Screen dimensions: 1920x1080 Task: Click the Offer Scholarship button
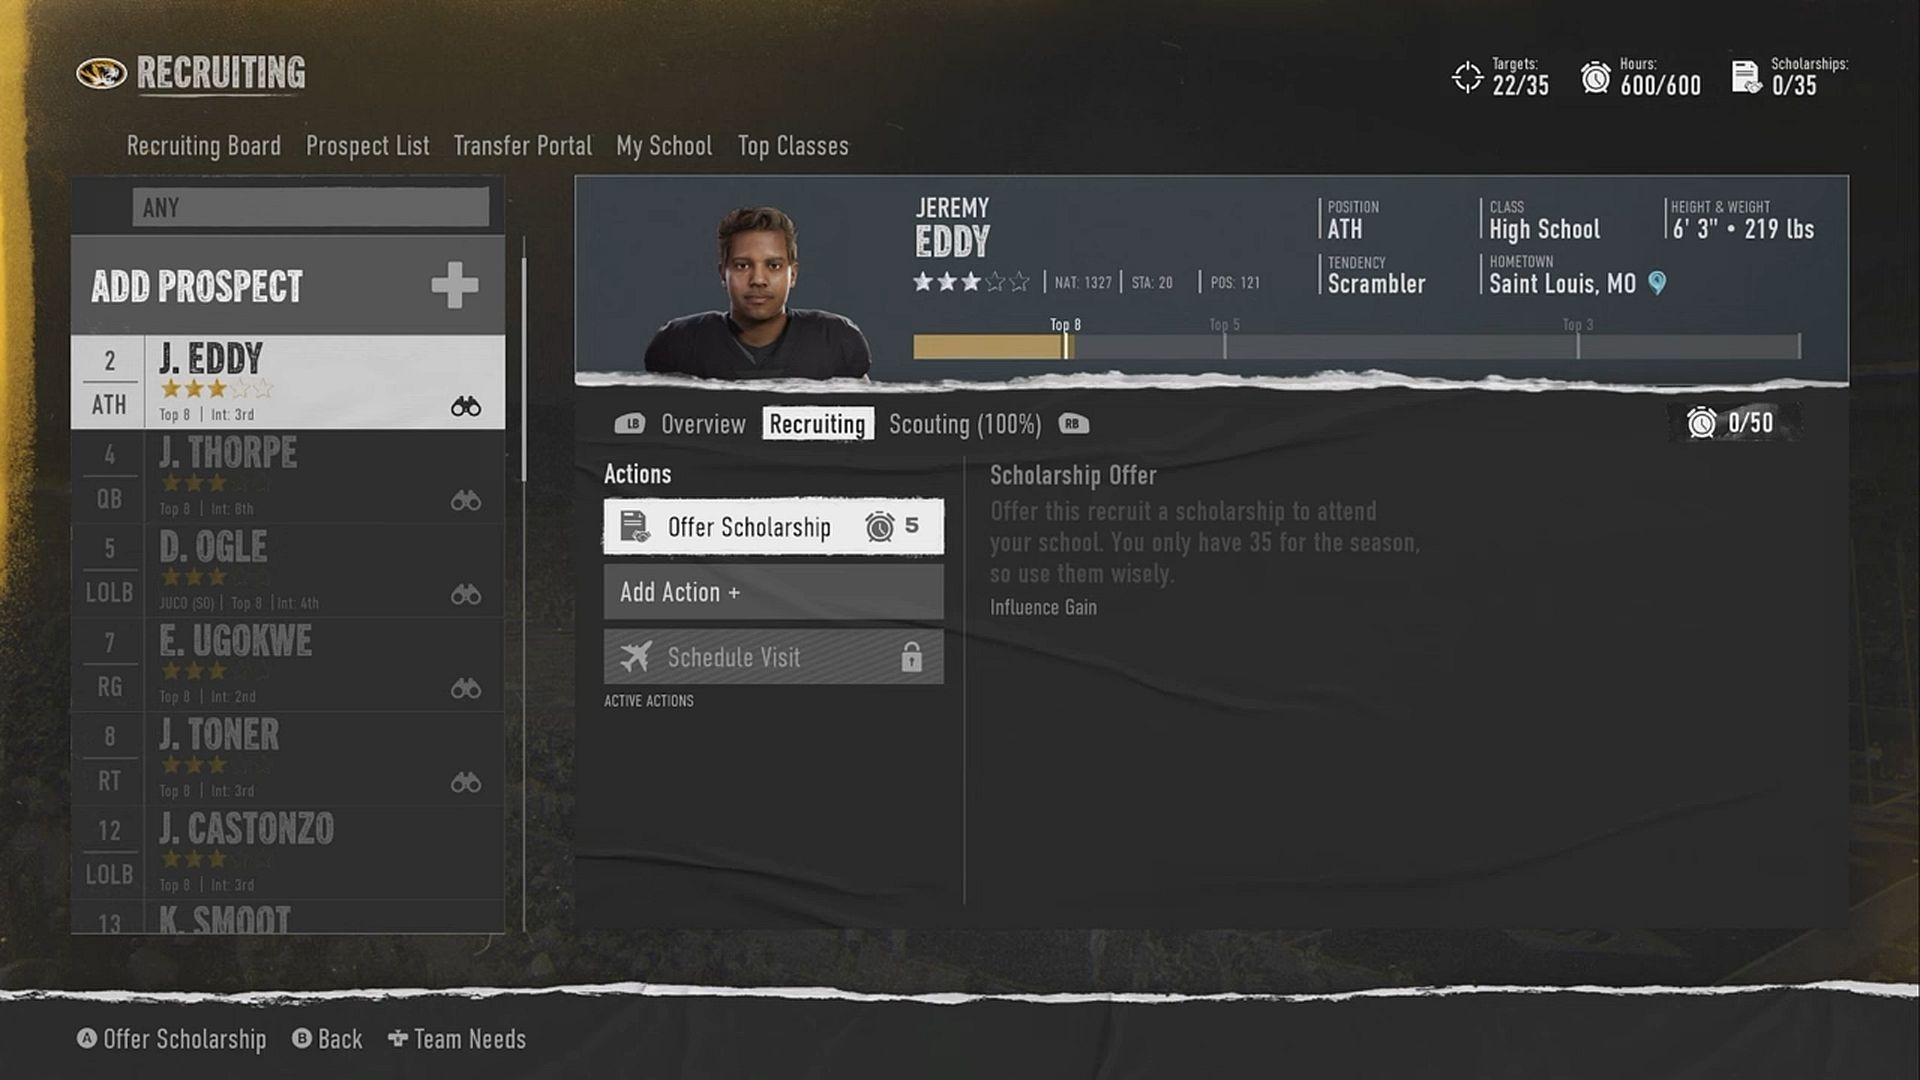coord(773,526)
